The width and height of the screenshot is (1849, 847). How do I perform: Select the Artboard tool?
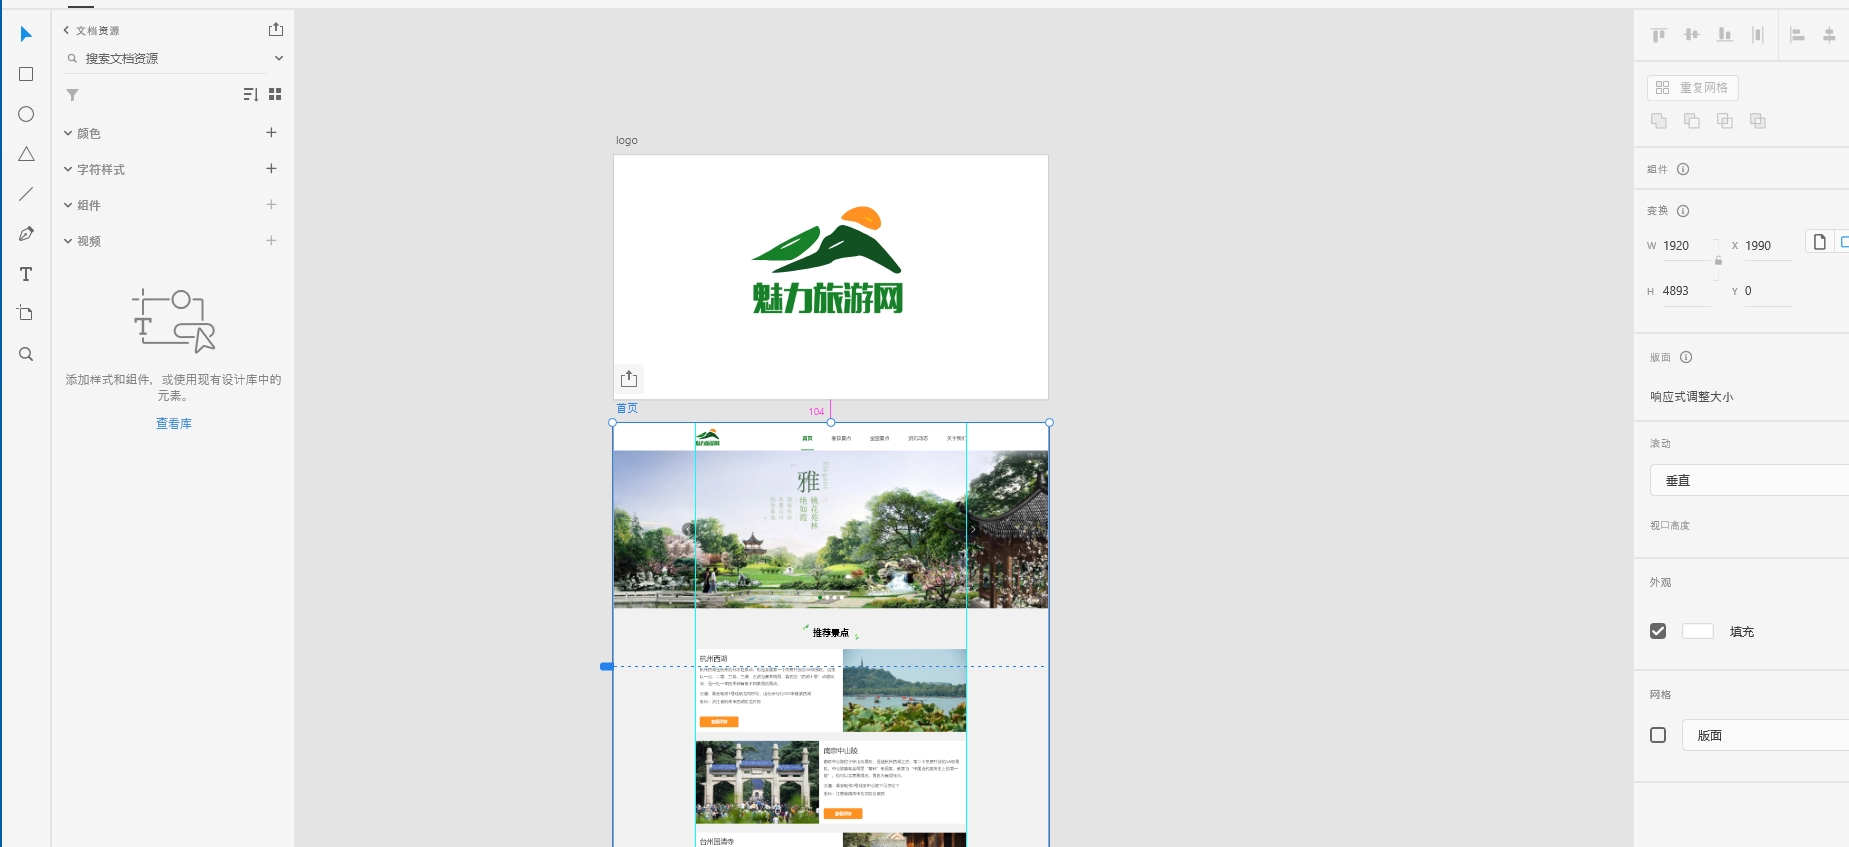[x=26, y=314]
